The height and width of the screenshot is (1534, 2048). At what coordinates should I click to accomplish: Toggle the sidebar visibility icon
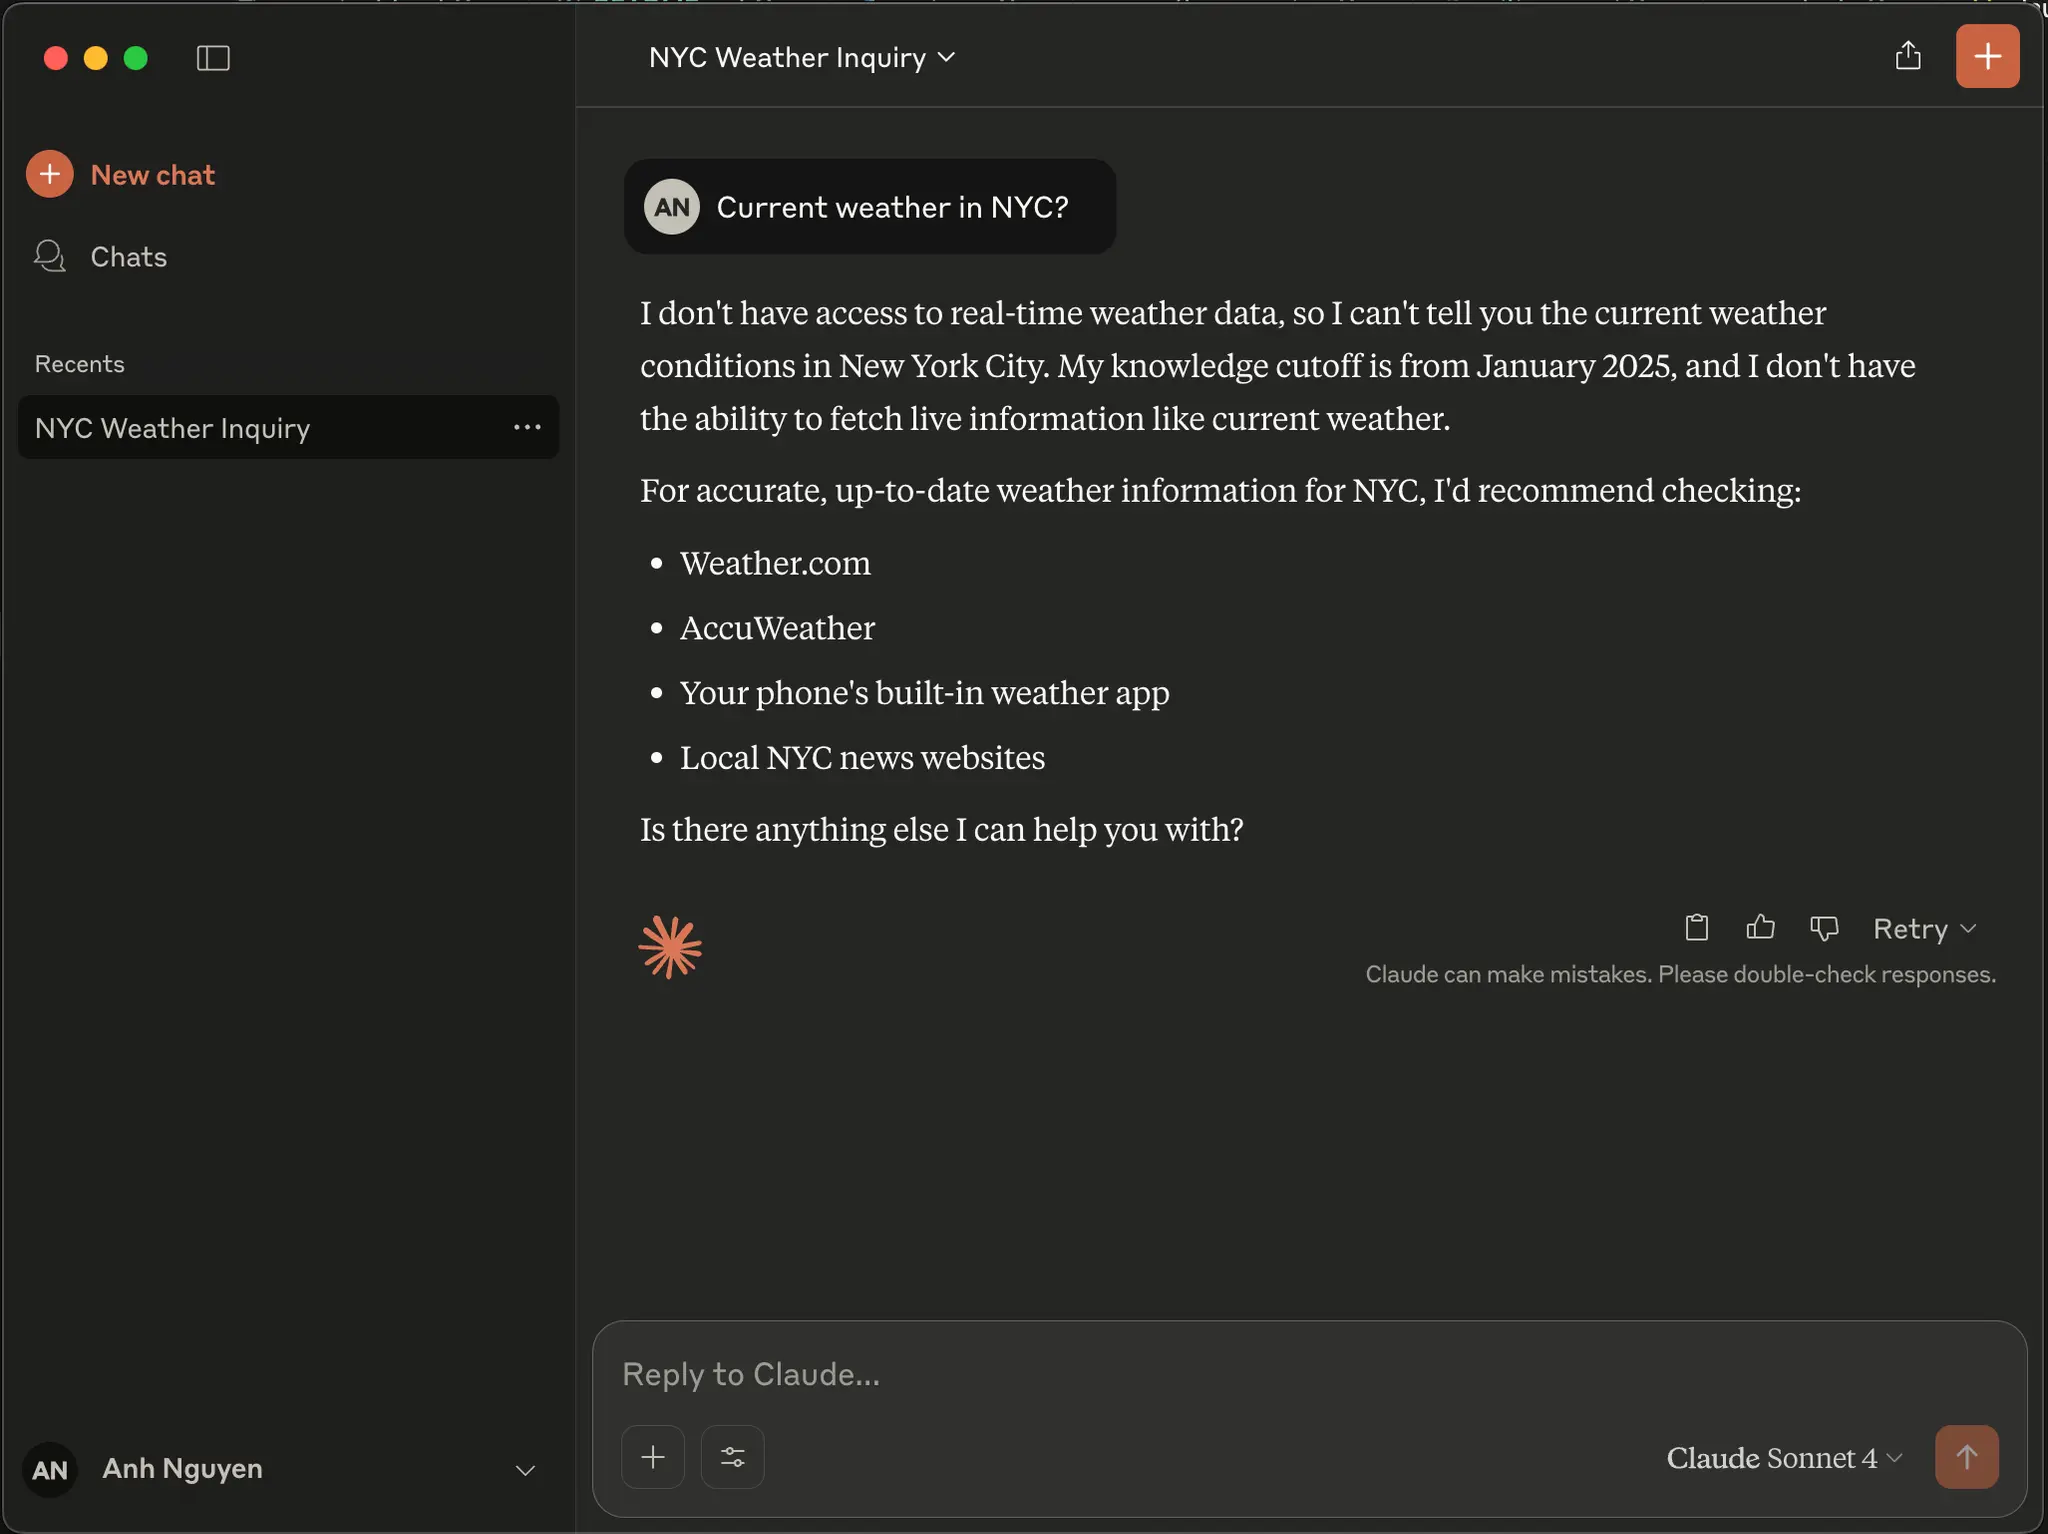pos(213,58)
